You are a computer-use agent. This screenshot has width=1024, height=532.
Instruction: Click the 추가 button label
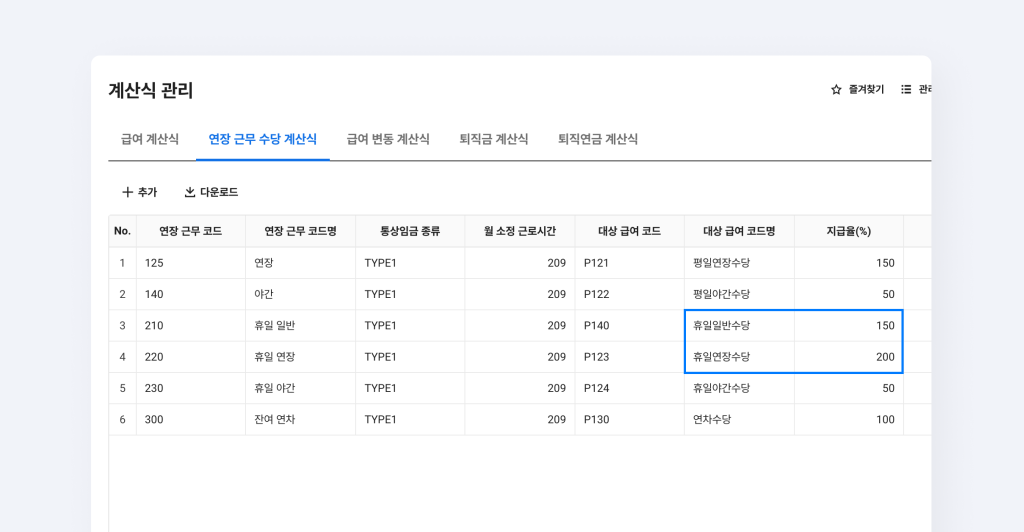tap(148, 192)
